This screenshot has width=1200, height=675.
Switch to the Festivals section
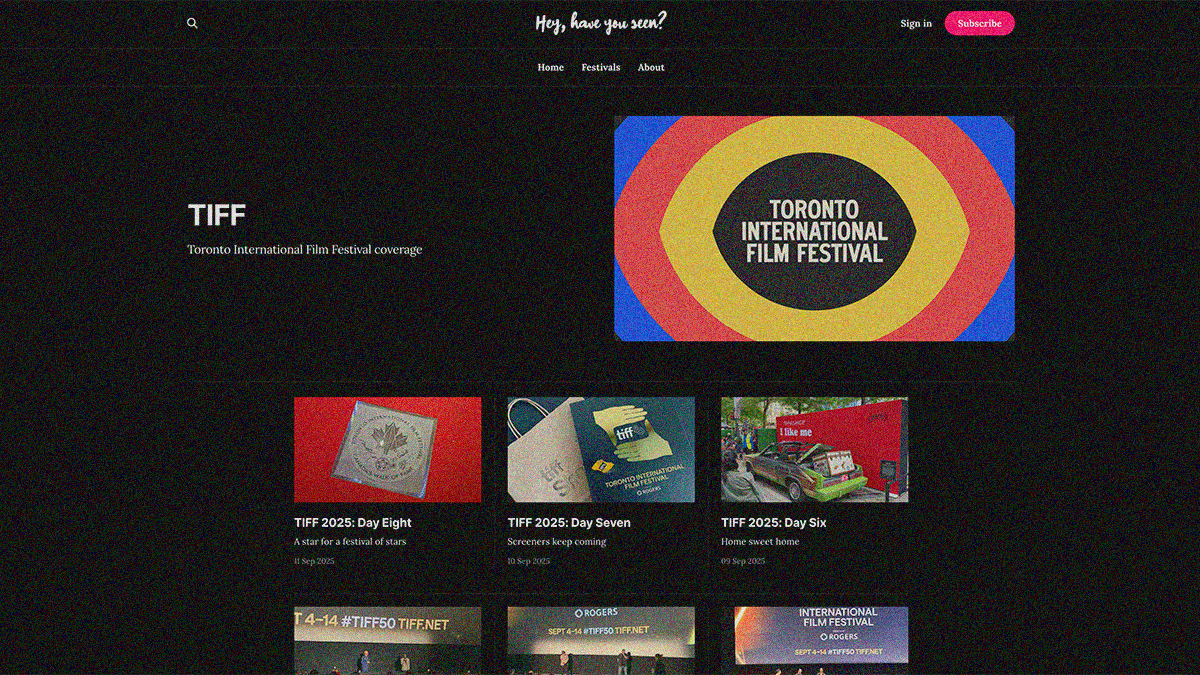[x=600, y=67]
